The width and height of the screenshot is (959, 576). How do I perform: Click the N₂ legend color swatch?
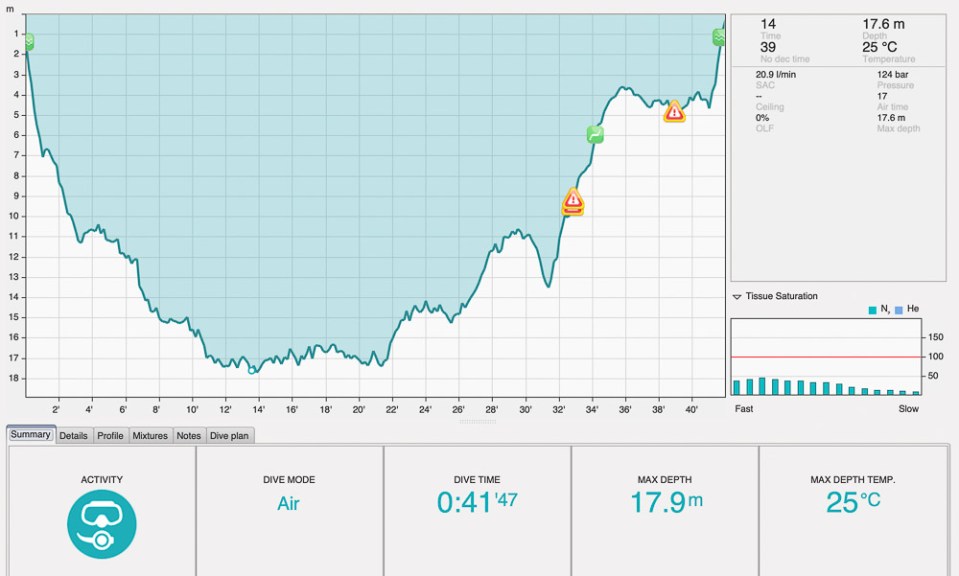872,310
